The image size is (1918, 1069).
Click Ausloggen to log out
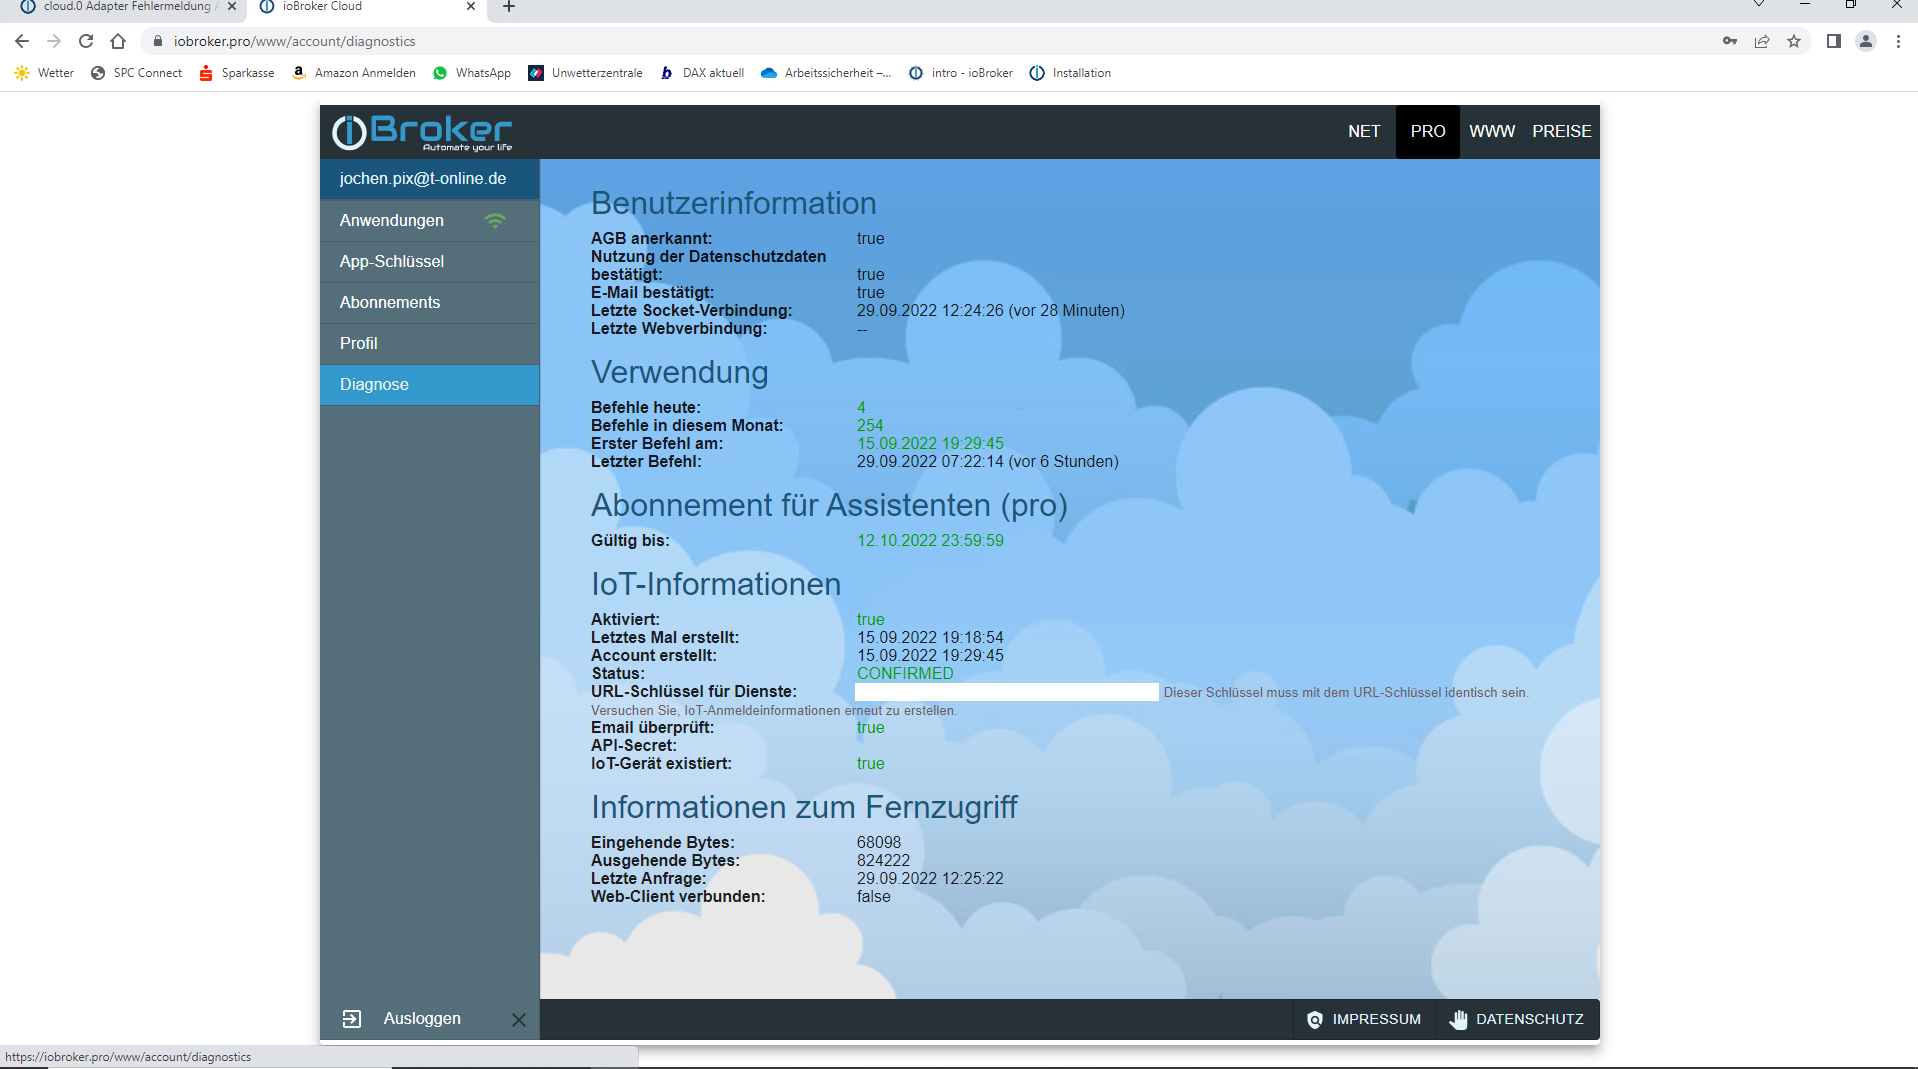tap(422, 1018)
